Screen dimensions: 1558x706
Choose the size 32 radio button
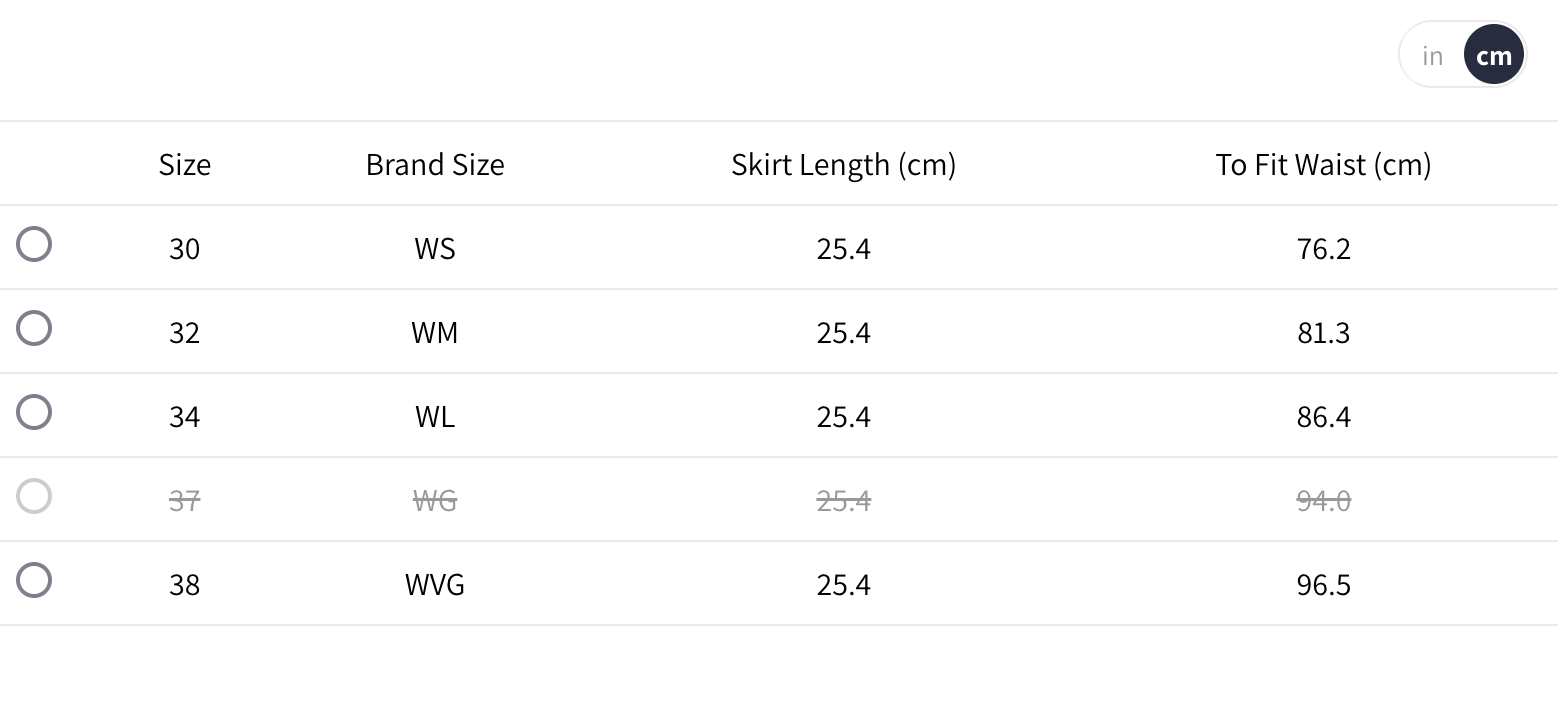click(x=34, y=329)
